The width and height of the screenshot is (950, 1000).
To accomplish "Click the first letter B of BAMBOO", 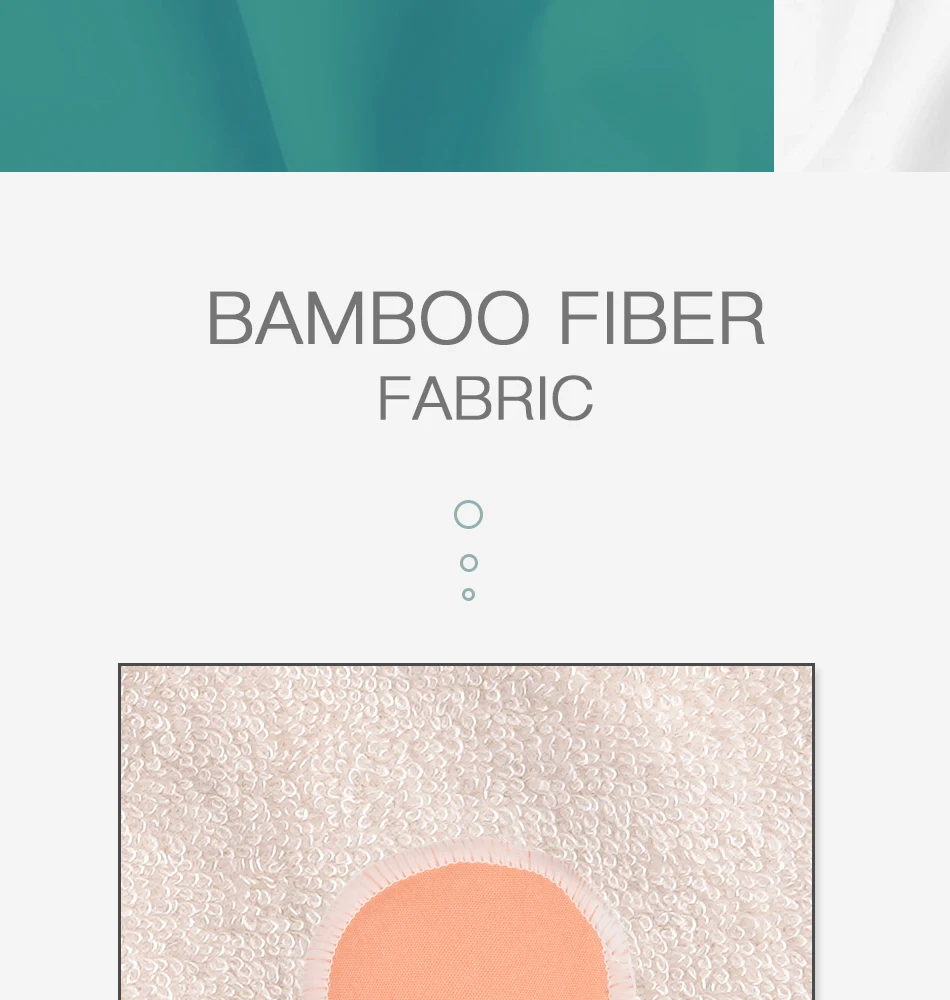I will [229, 318].
